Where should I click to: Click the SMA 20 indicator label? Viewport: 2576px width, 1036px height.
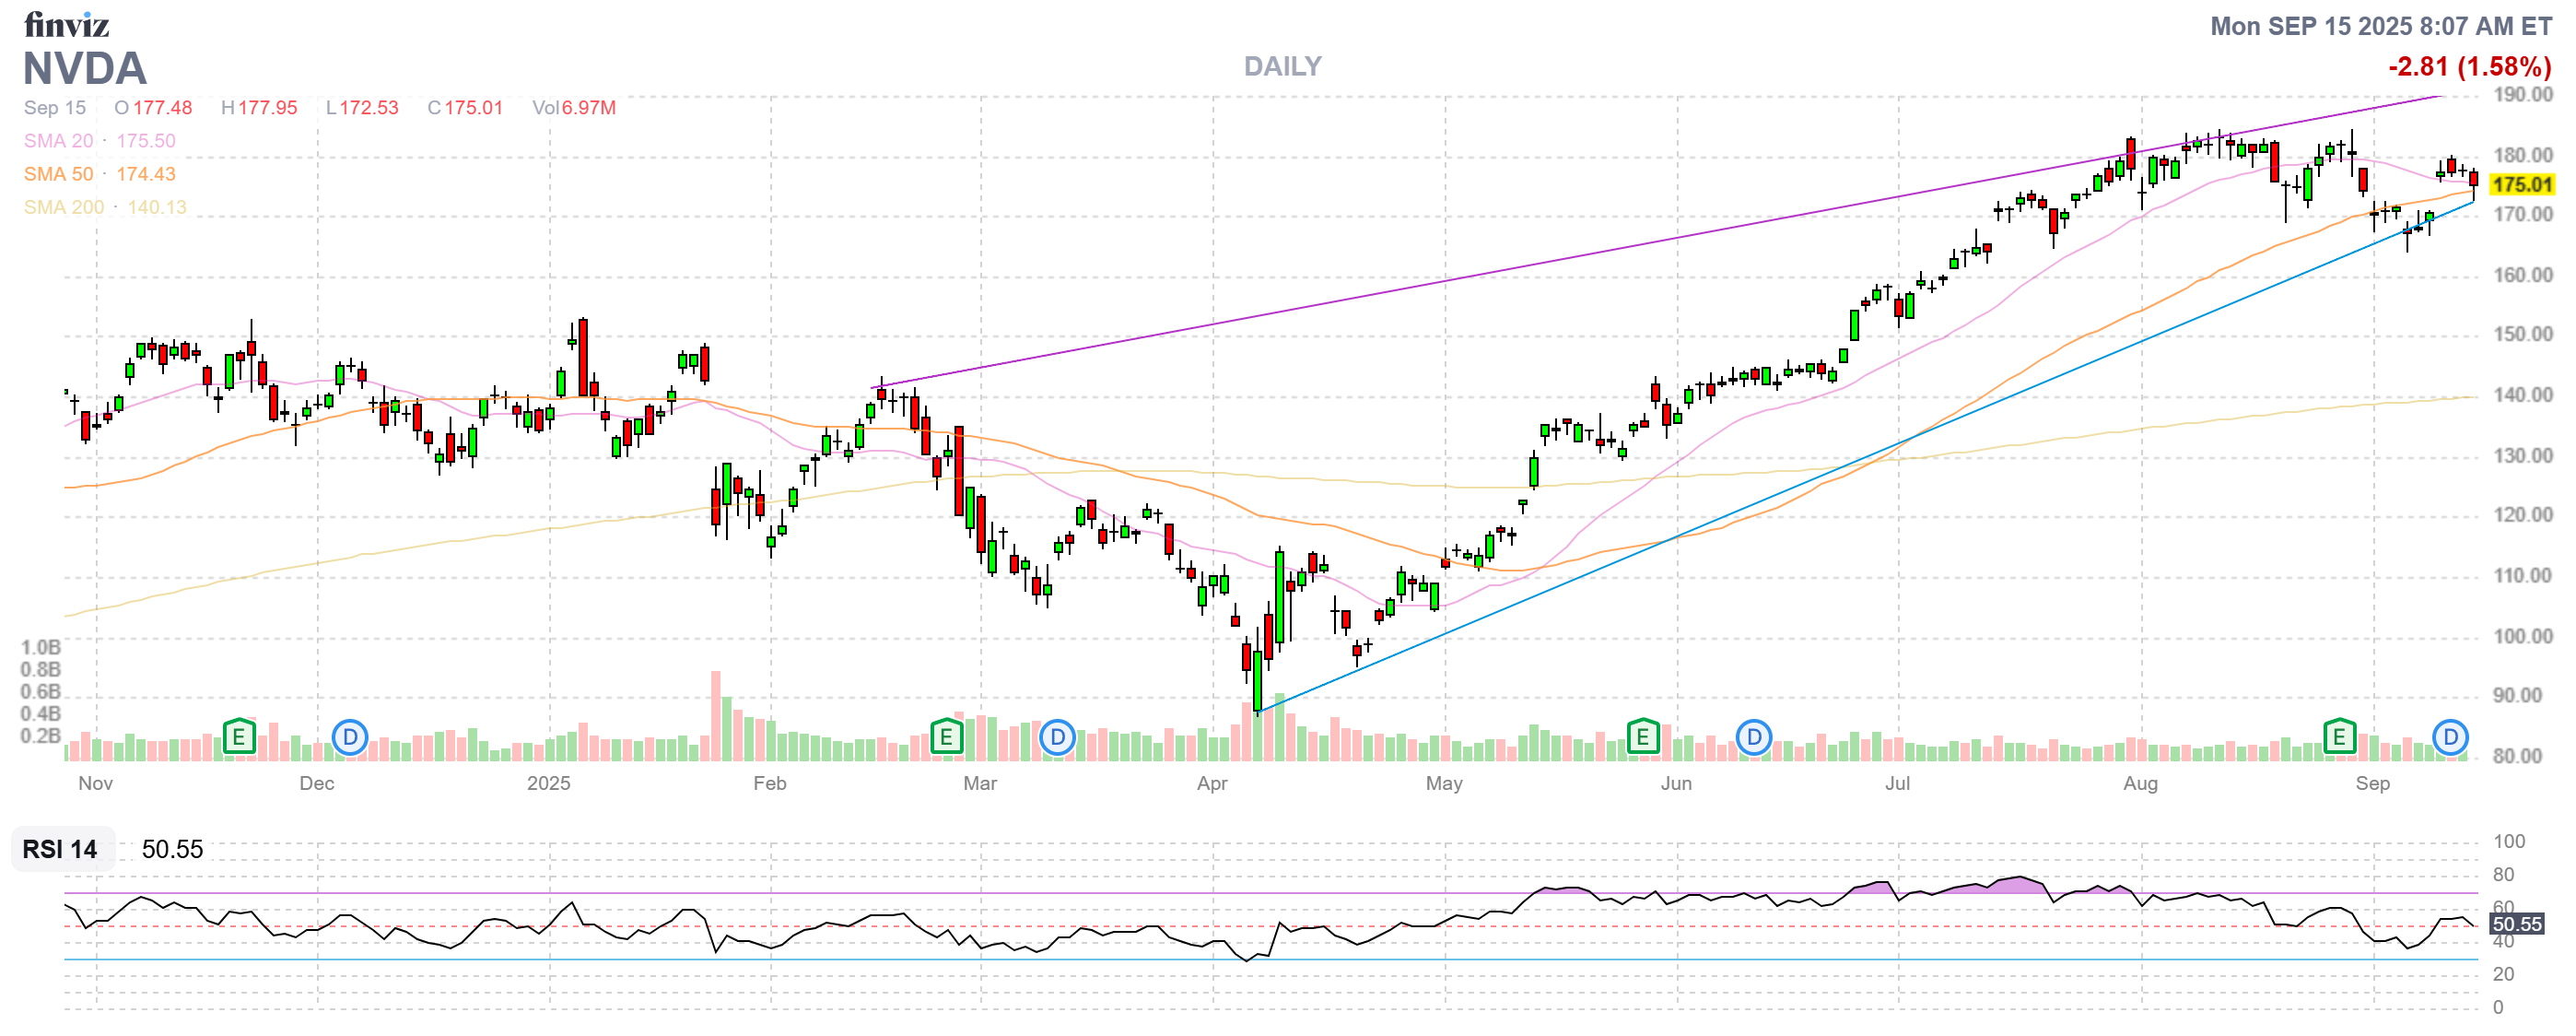tap(59, 141)
